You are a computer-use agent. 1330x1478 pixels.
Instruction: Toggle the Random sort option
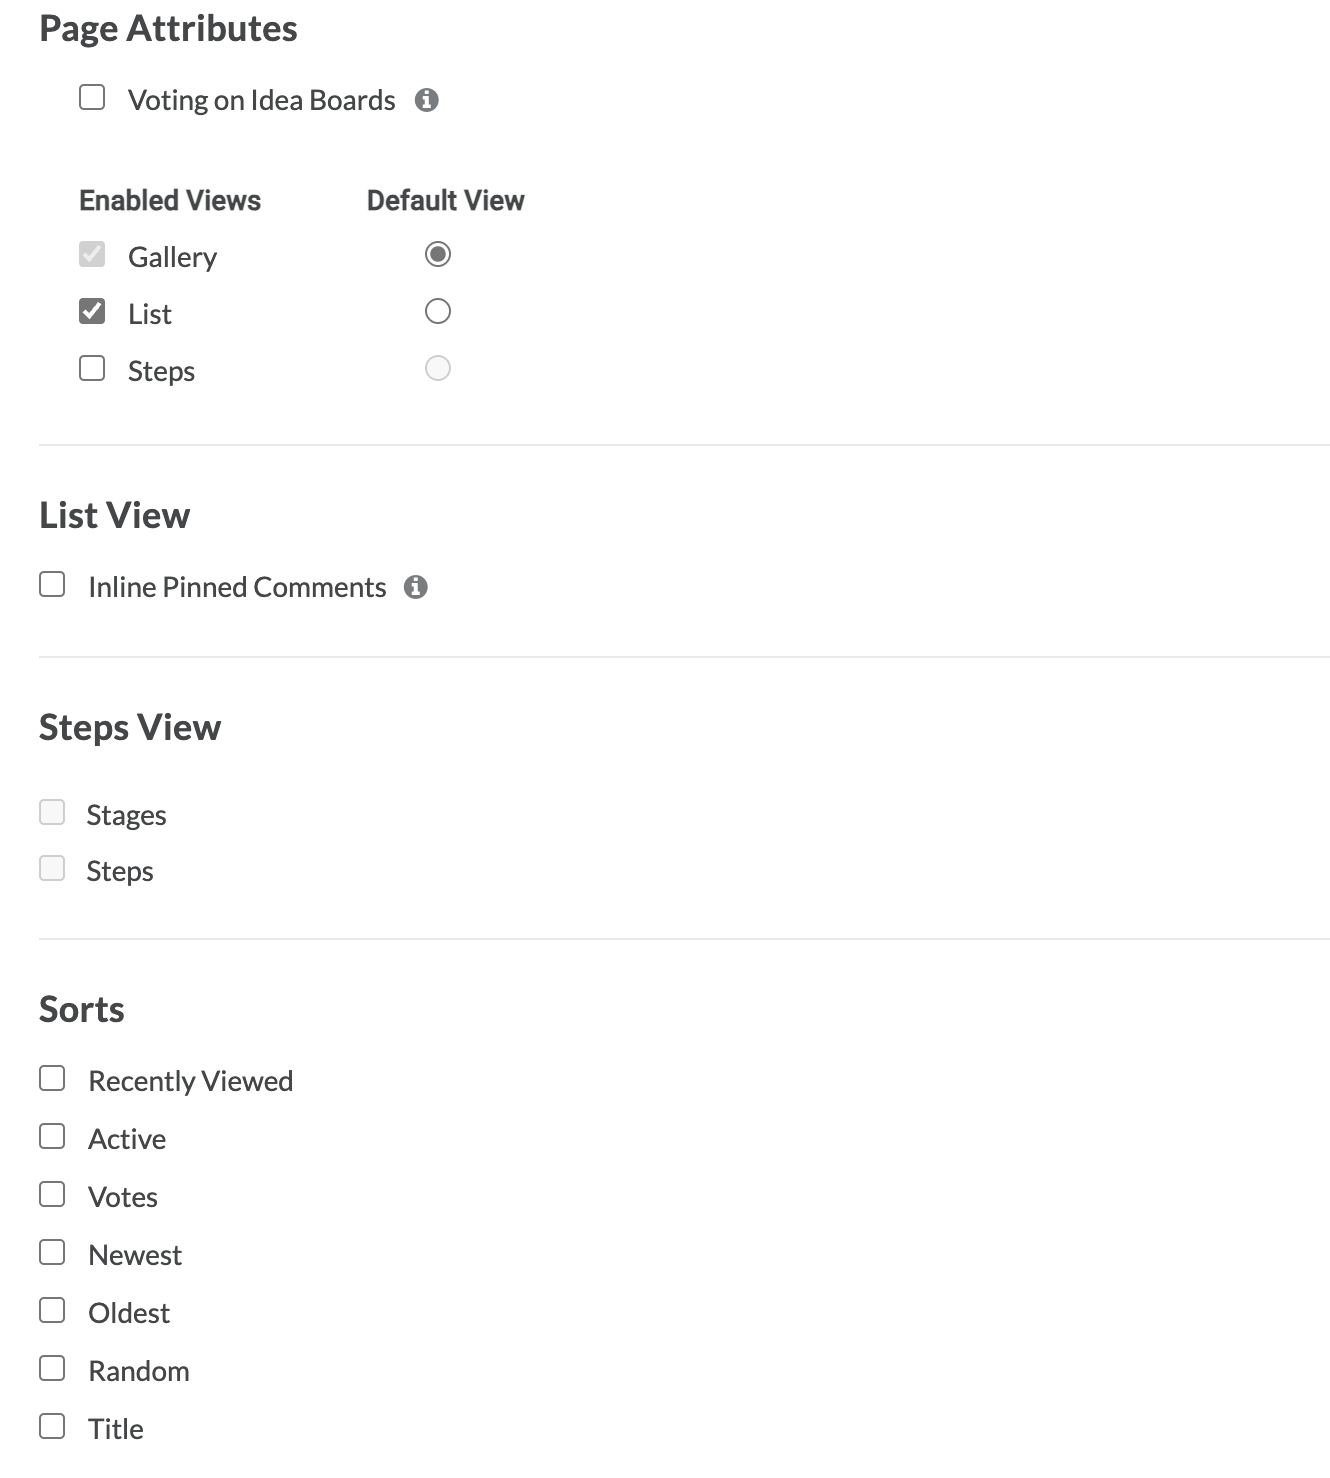tap(52, 1368)
